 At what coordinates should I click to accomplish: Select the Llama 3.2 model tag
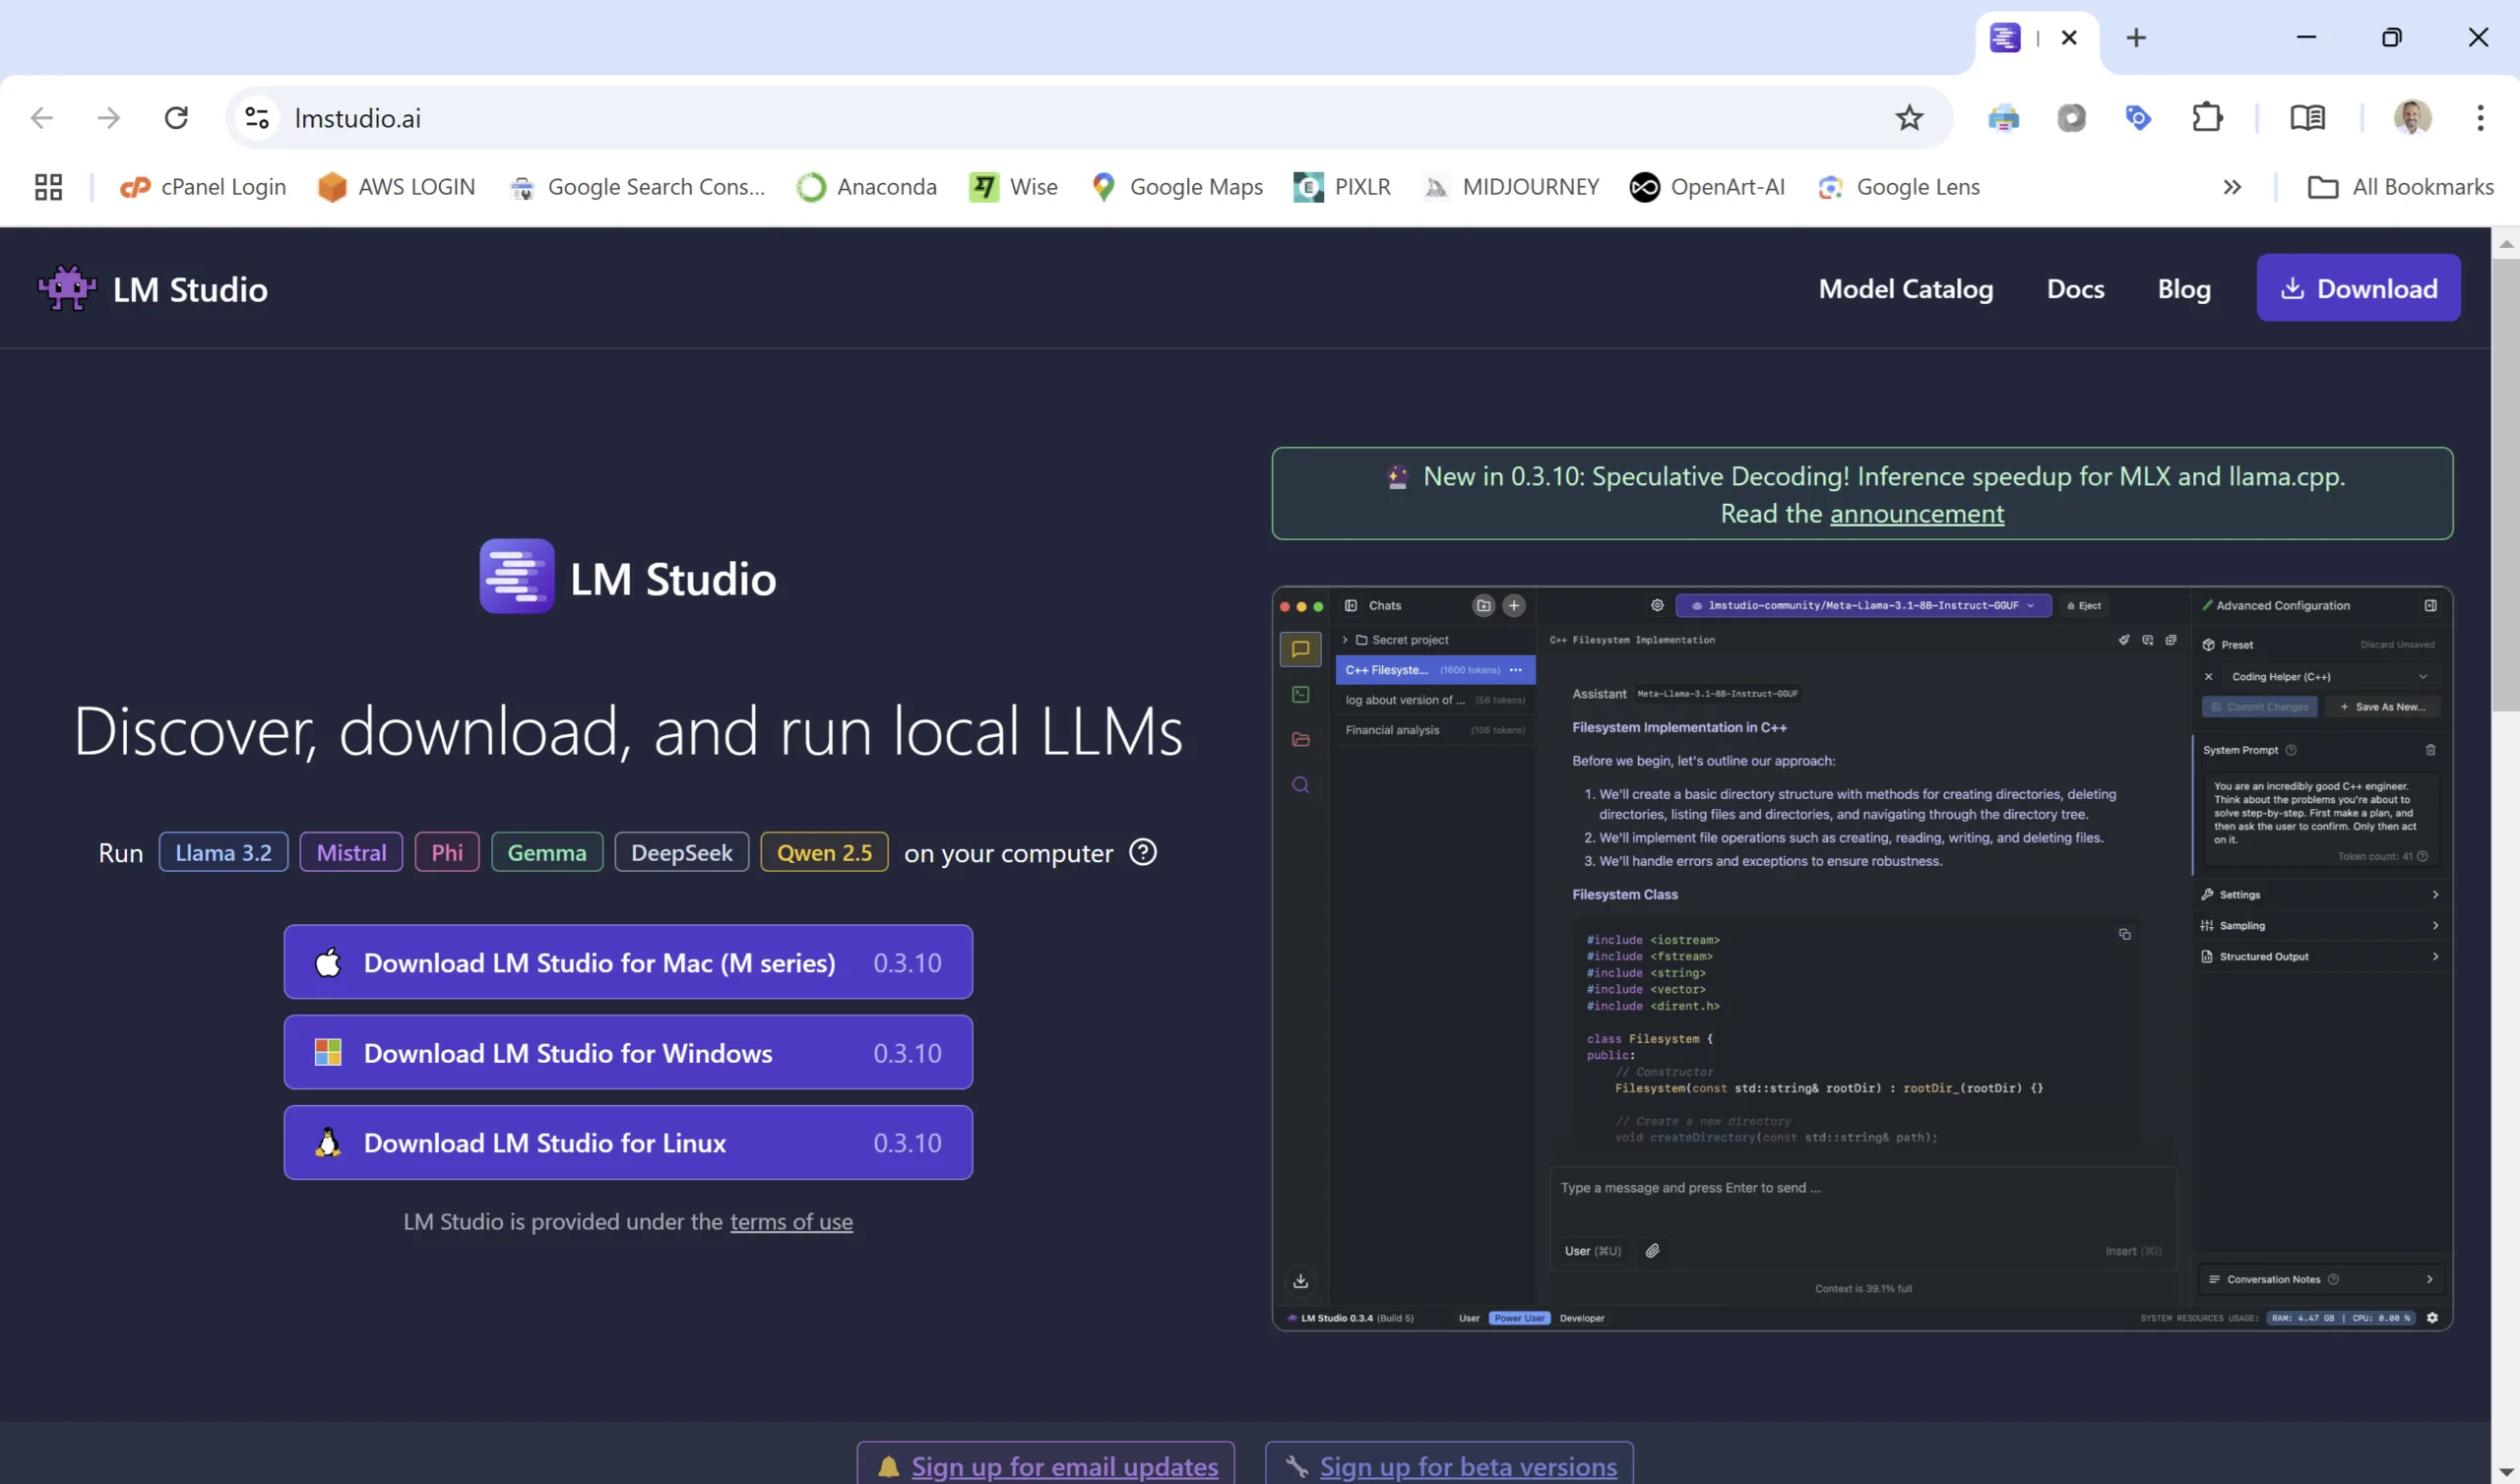(x=223, y=853)
